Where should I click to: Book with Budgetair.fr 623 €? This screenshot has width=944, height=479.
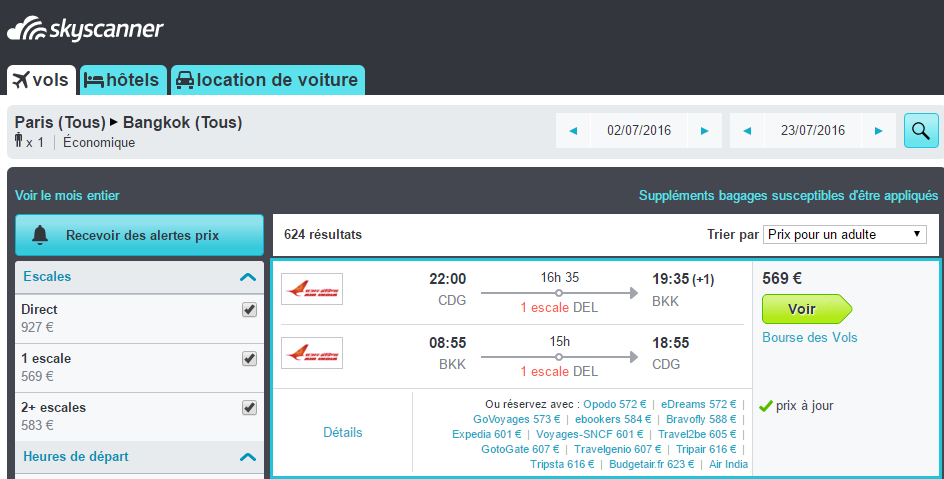coord(651,465)
